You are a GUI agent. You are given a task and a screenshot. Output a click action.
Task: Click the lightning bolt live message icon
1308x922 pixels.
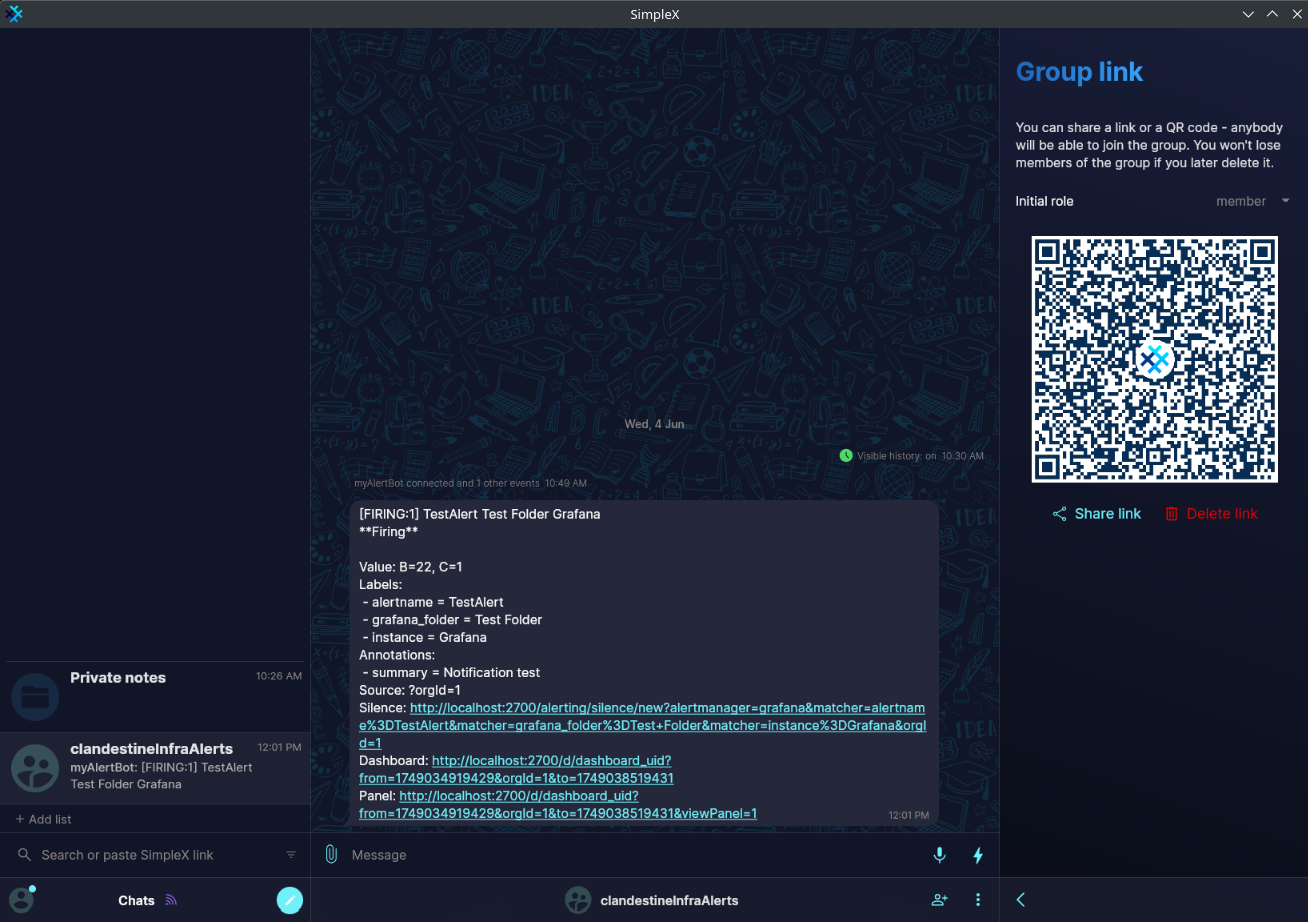978,855
